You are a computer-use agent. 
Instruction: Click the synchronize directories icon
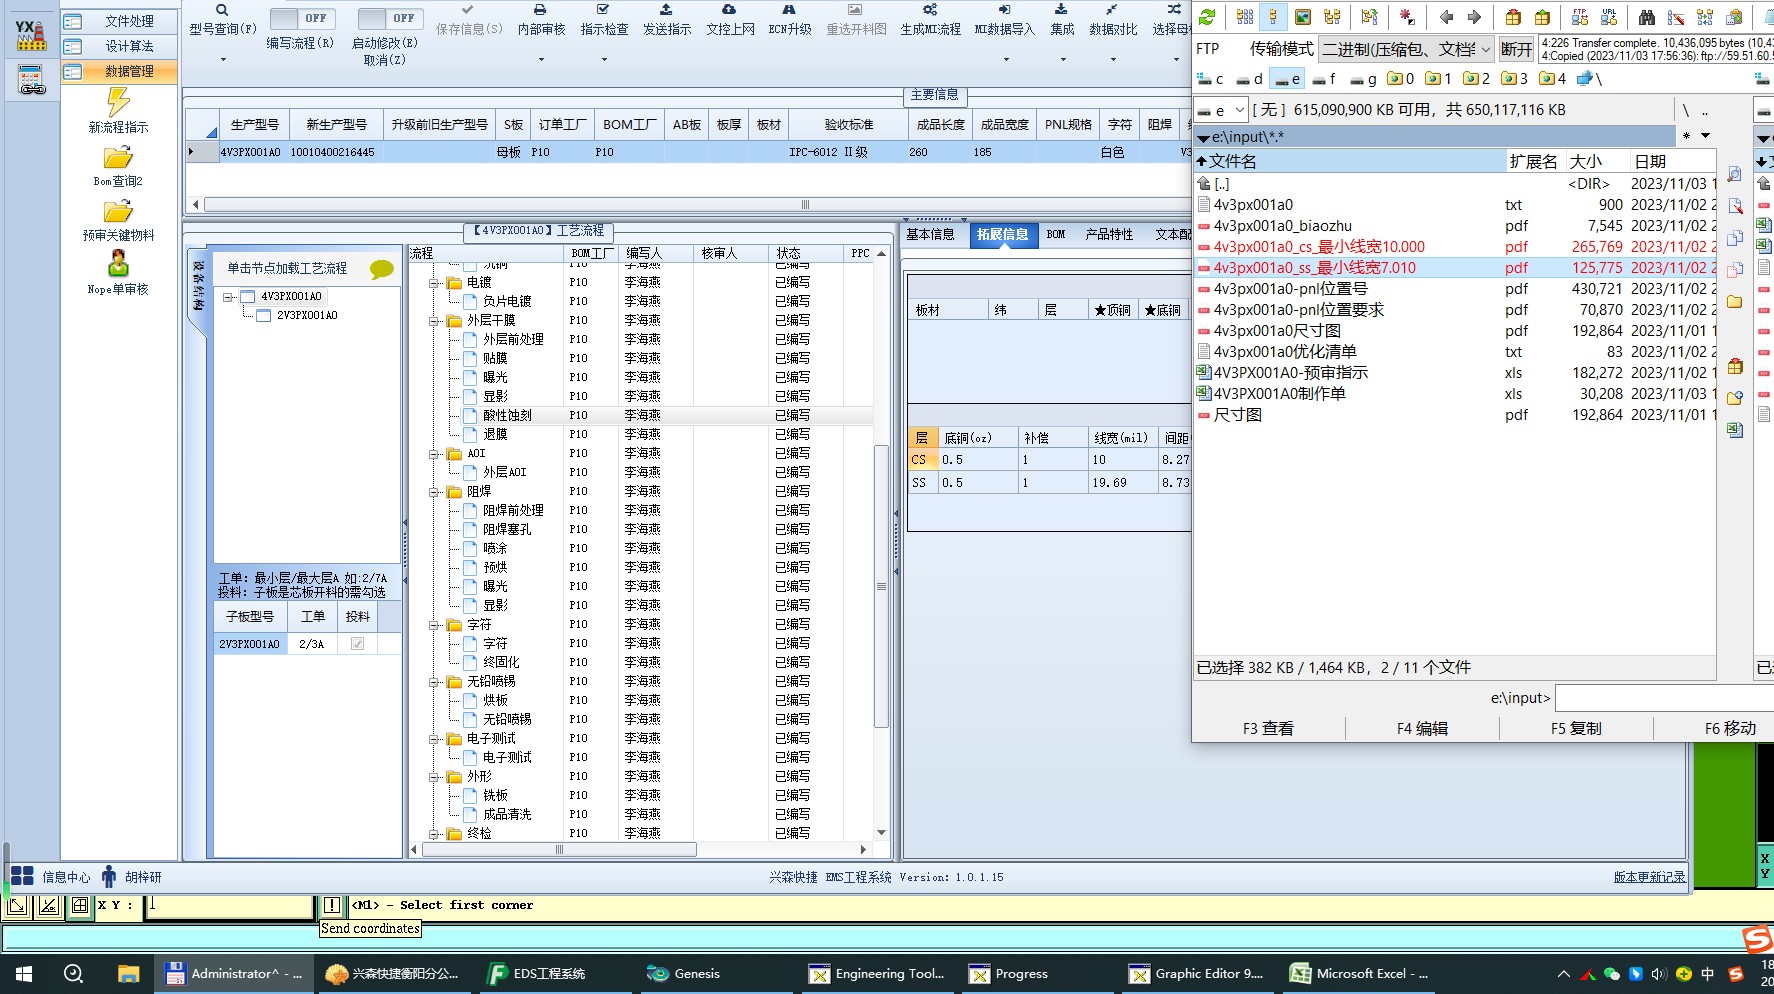coord(1705,17)
